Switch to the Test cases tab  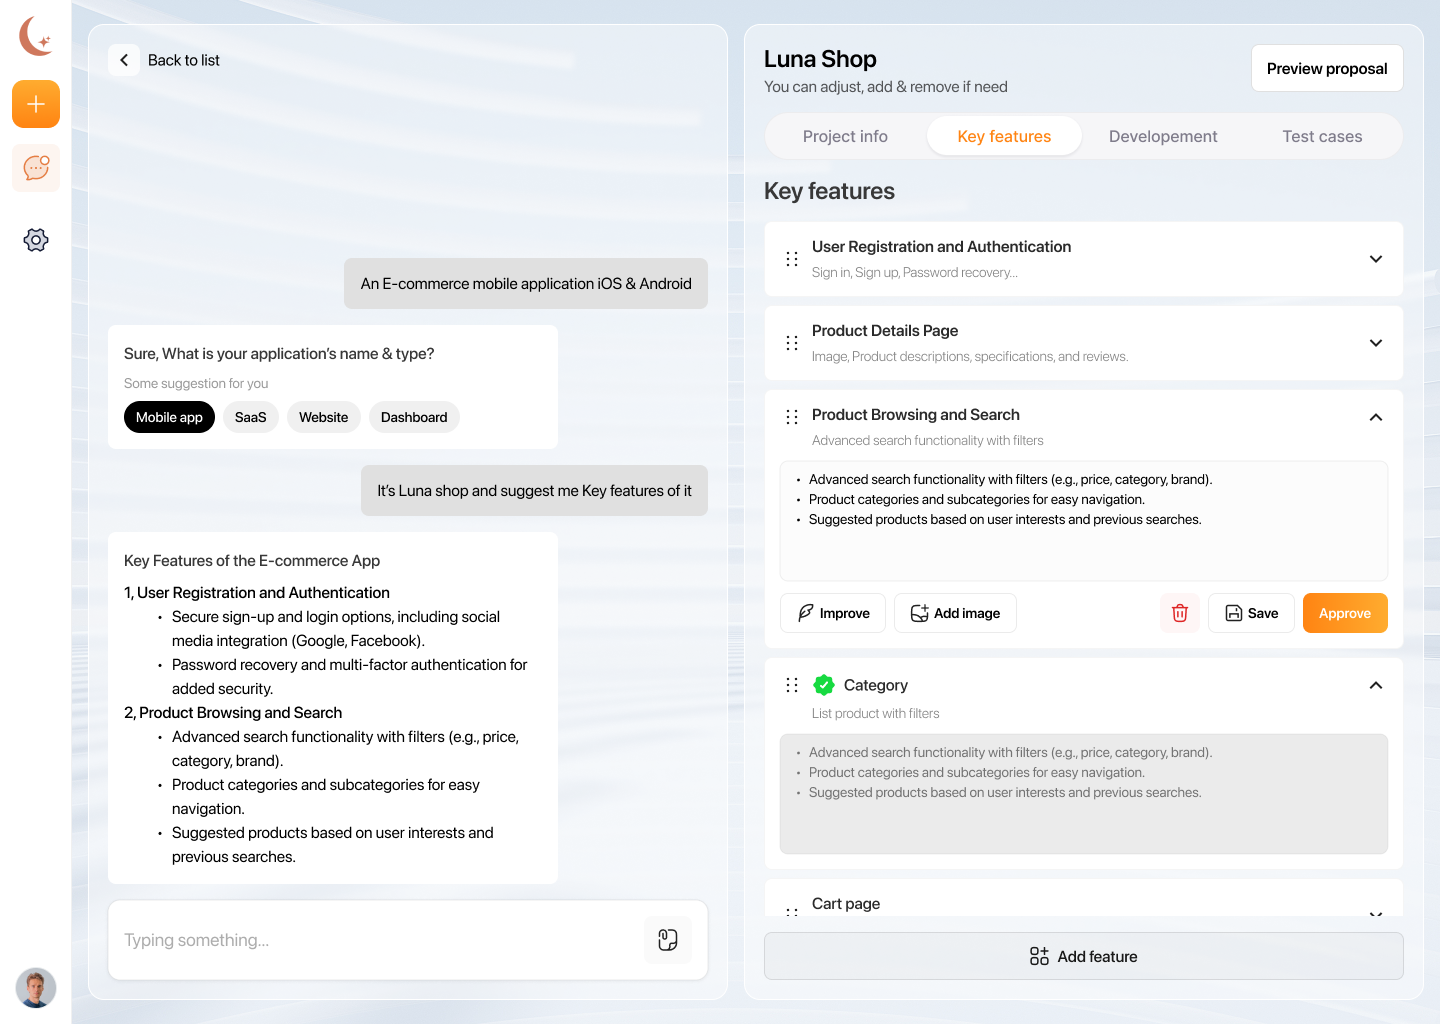(x=1322, y=136)
